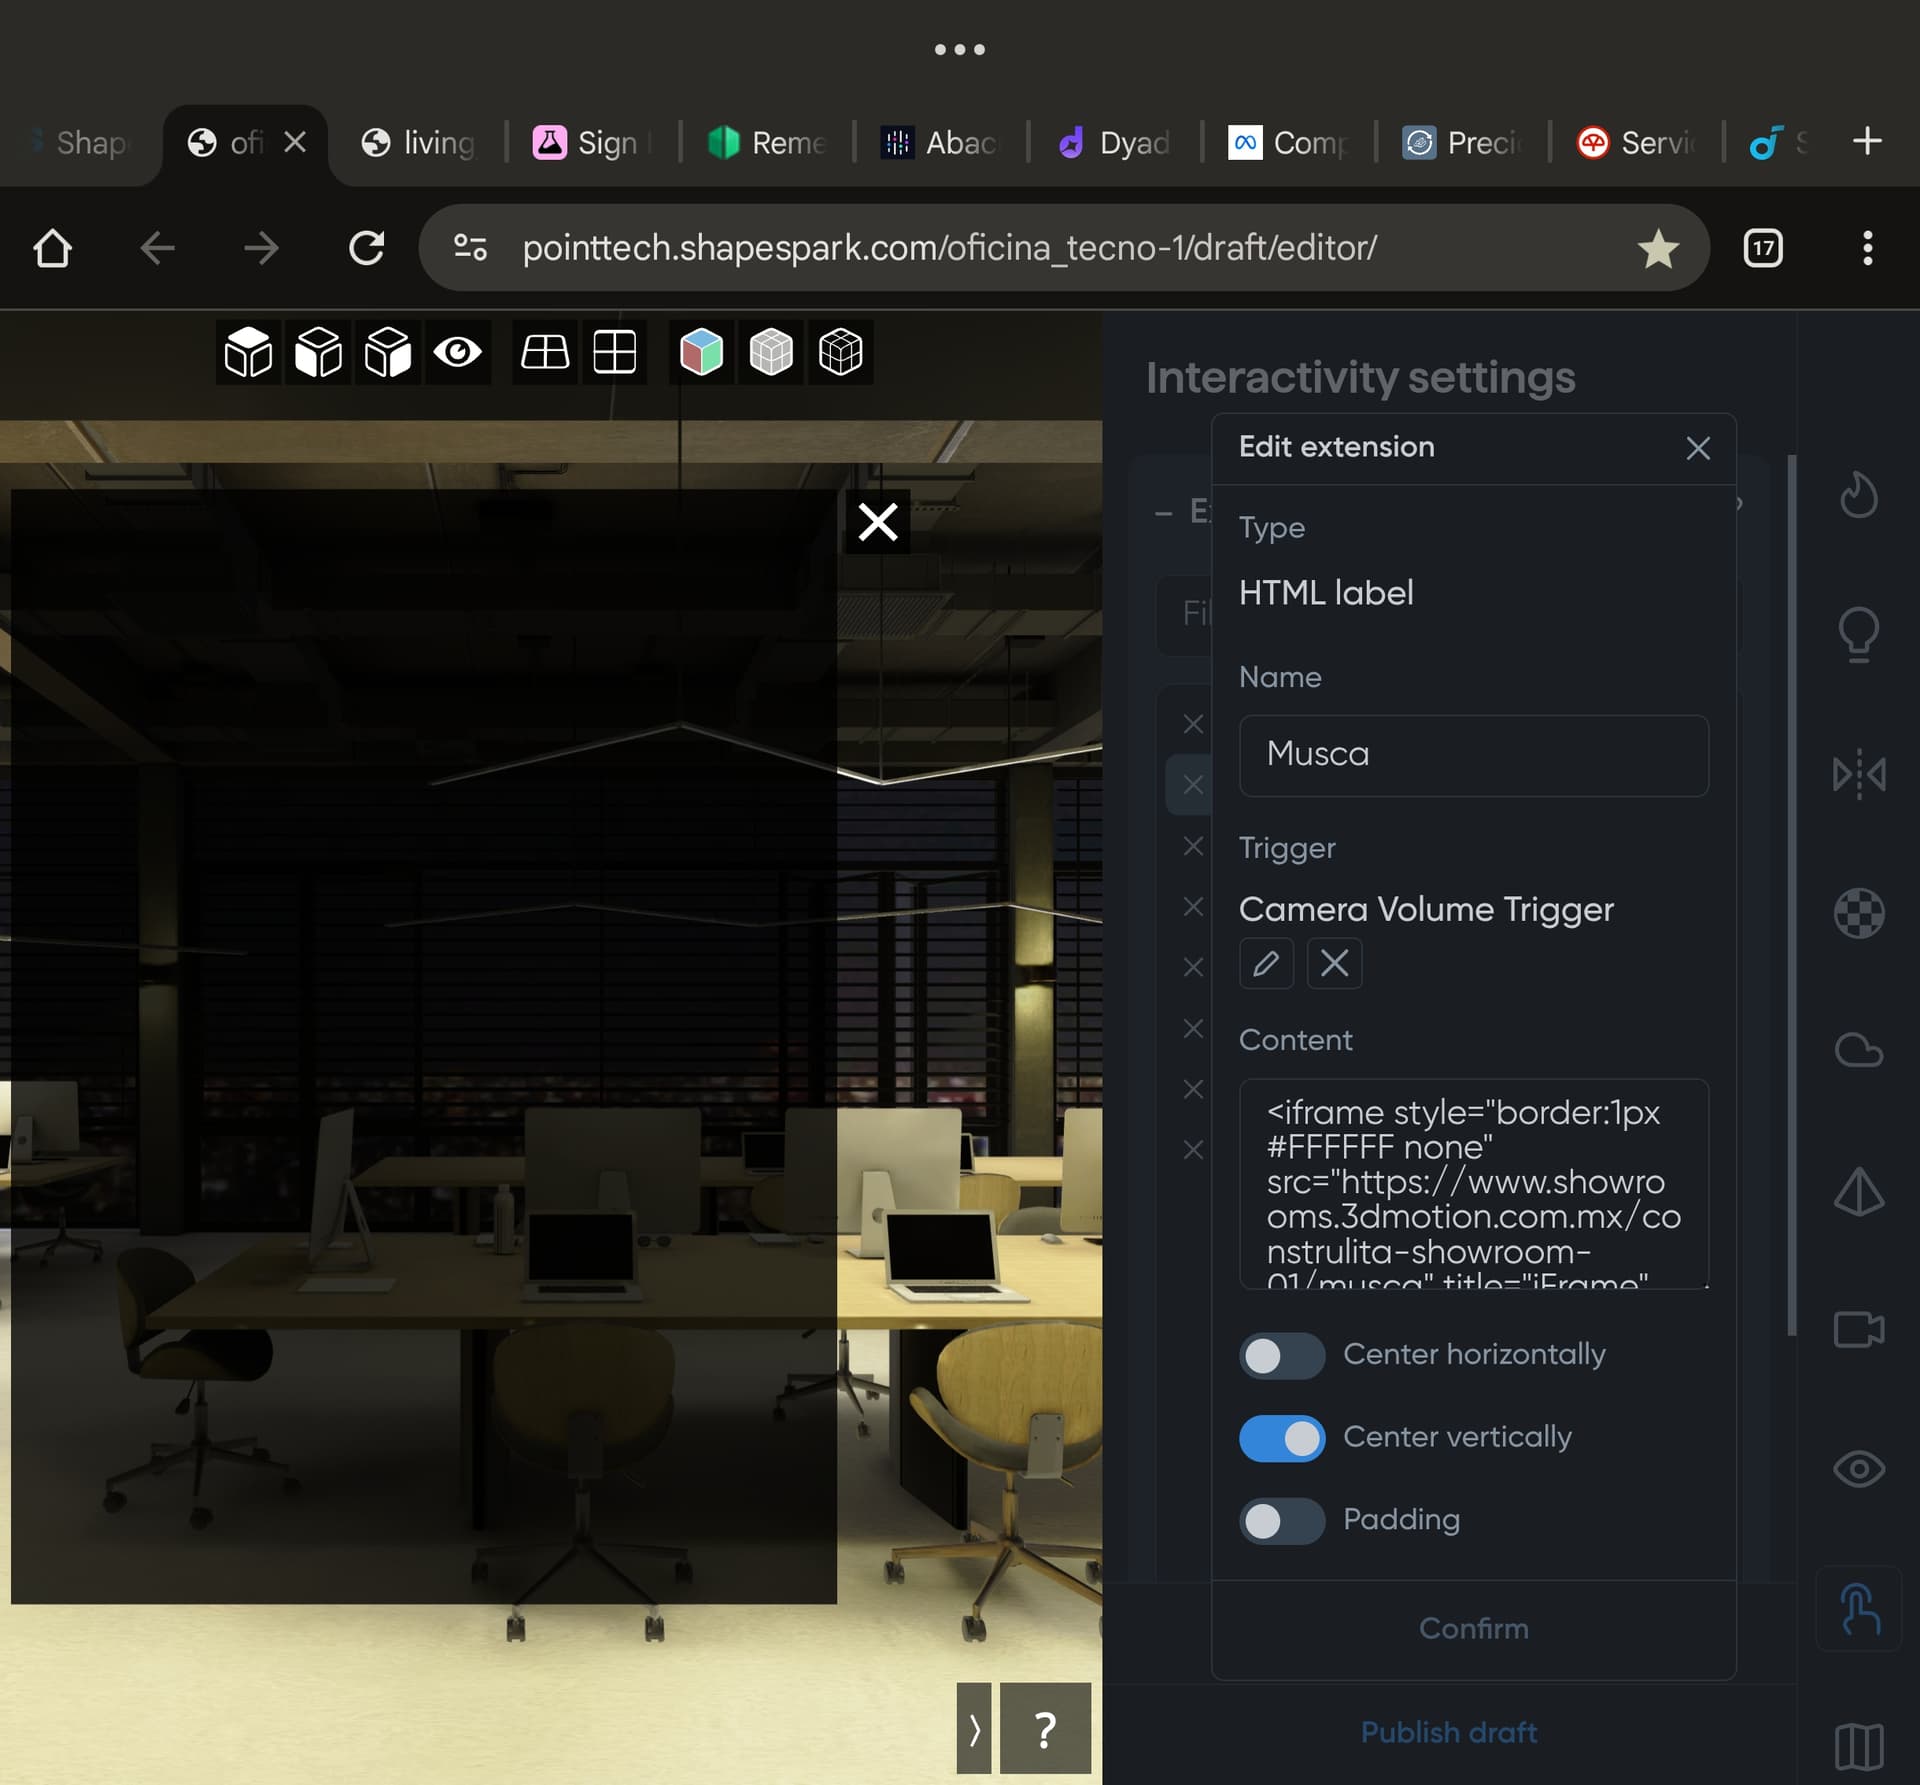Click the Confirm button
Viewport: 1920px width, 1785px height.
coord(1473,1628)
